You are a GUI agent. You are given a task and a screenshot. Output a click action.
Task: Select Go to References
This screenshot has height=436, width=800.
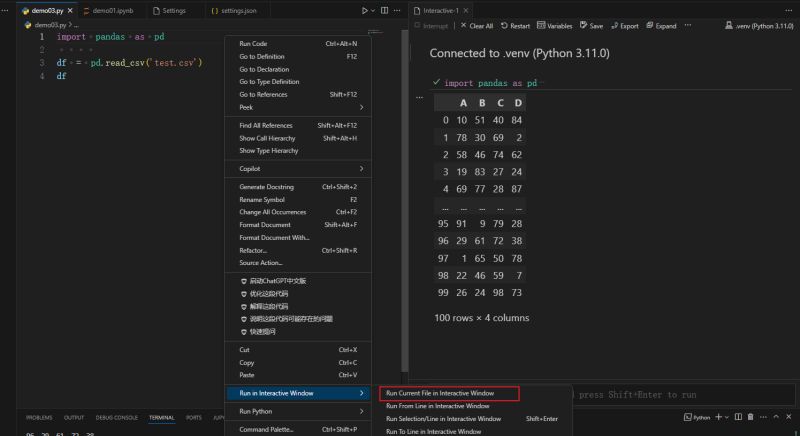(x=298, y=94)
